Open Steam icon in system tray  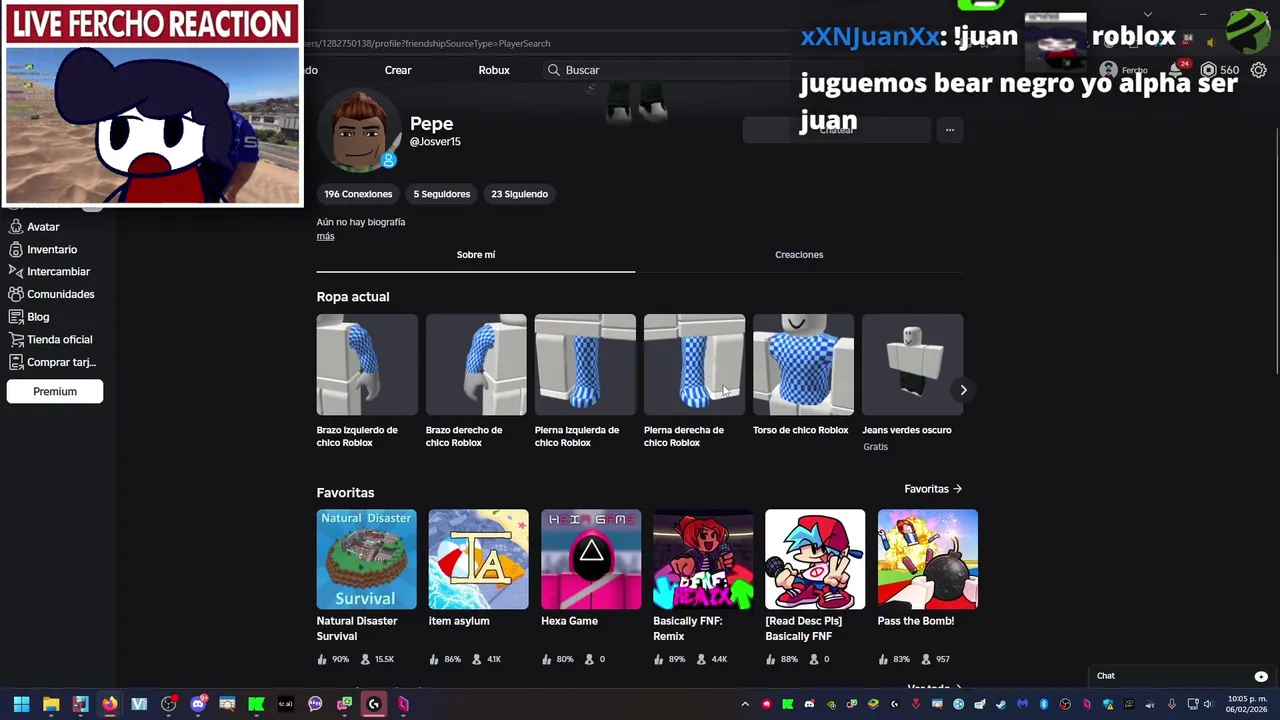(x=1001, y=704)
